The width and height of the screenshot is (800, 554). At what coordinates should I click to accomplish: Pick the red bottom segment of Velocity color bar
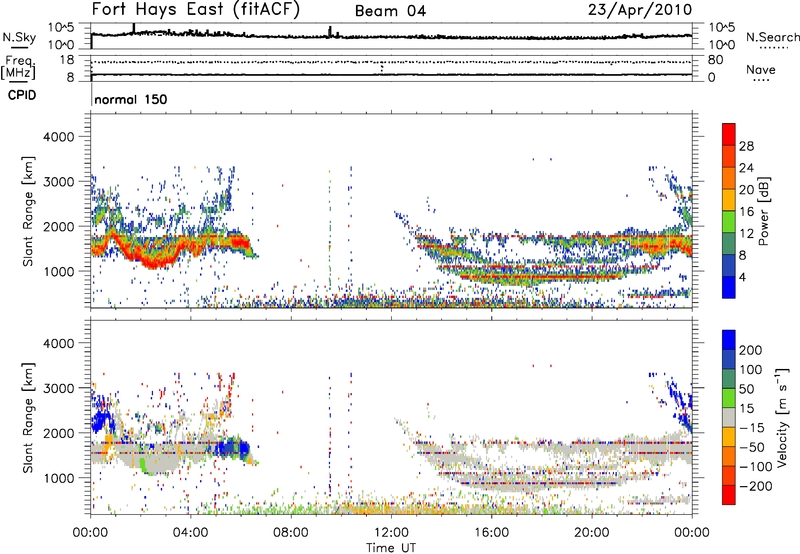click(x=729, y=495)
